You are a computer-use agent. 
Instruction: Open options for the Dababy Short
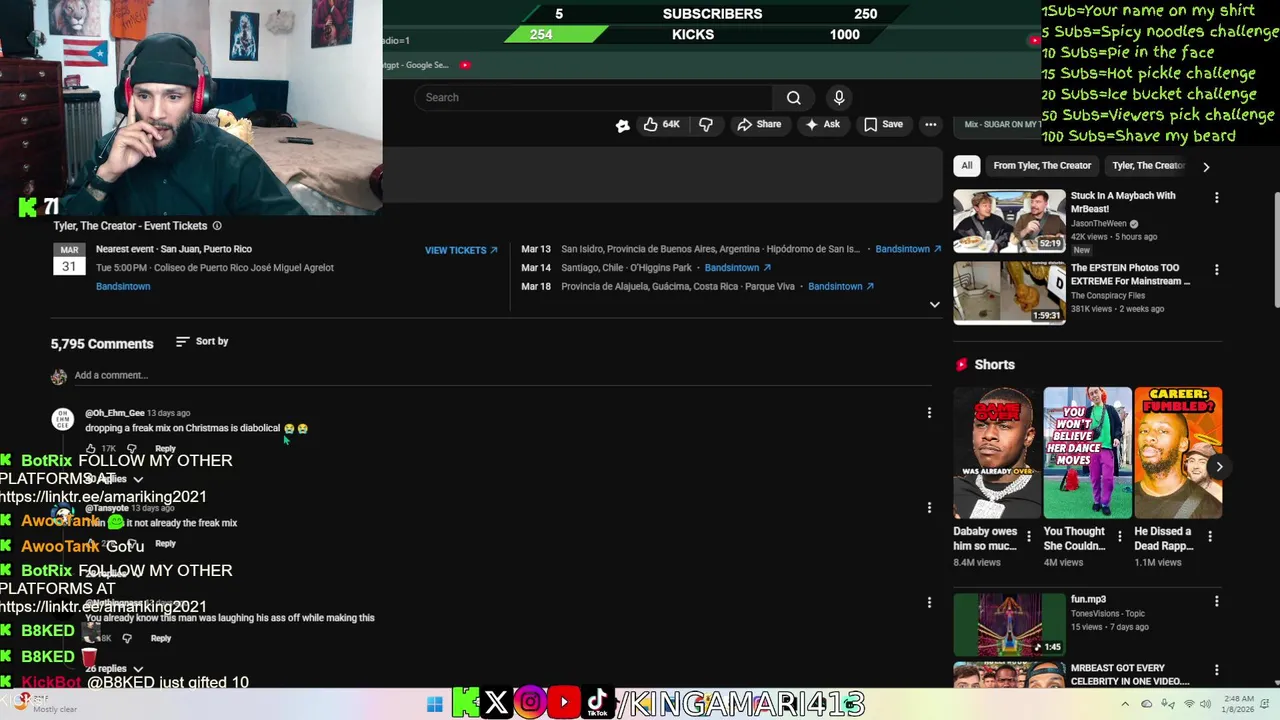pos(1029,537)
